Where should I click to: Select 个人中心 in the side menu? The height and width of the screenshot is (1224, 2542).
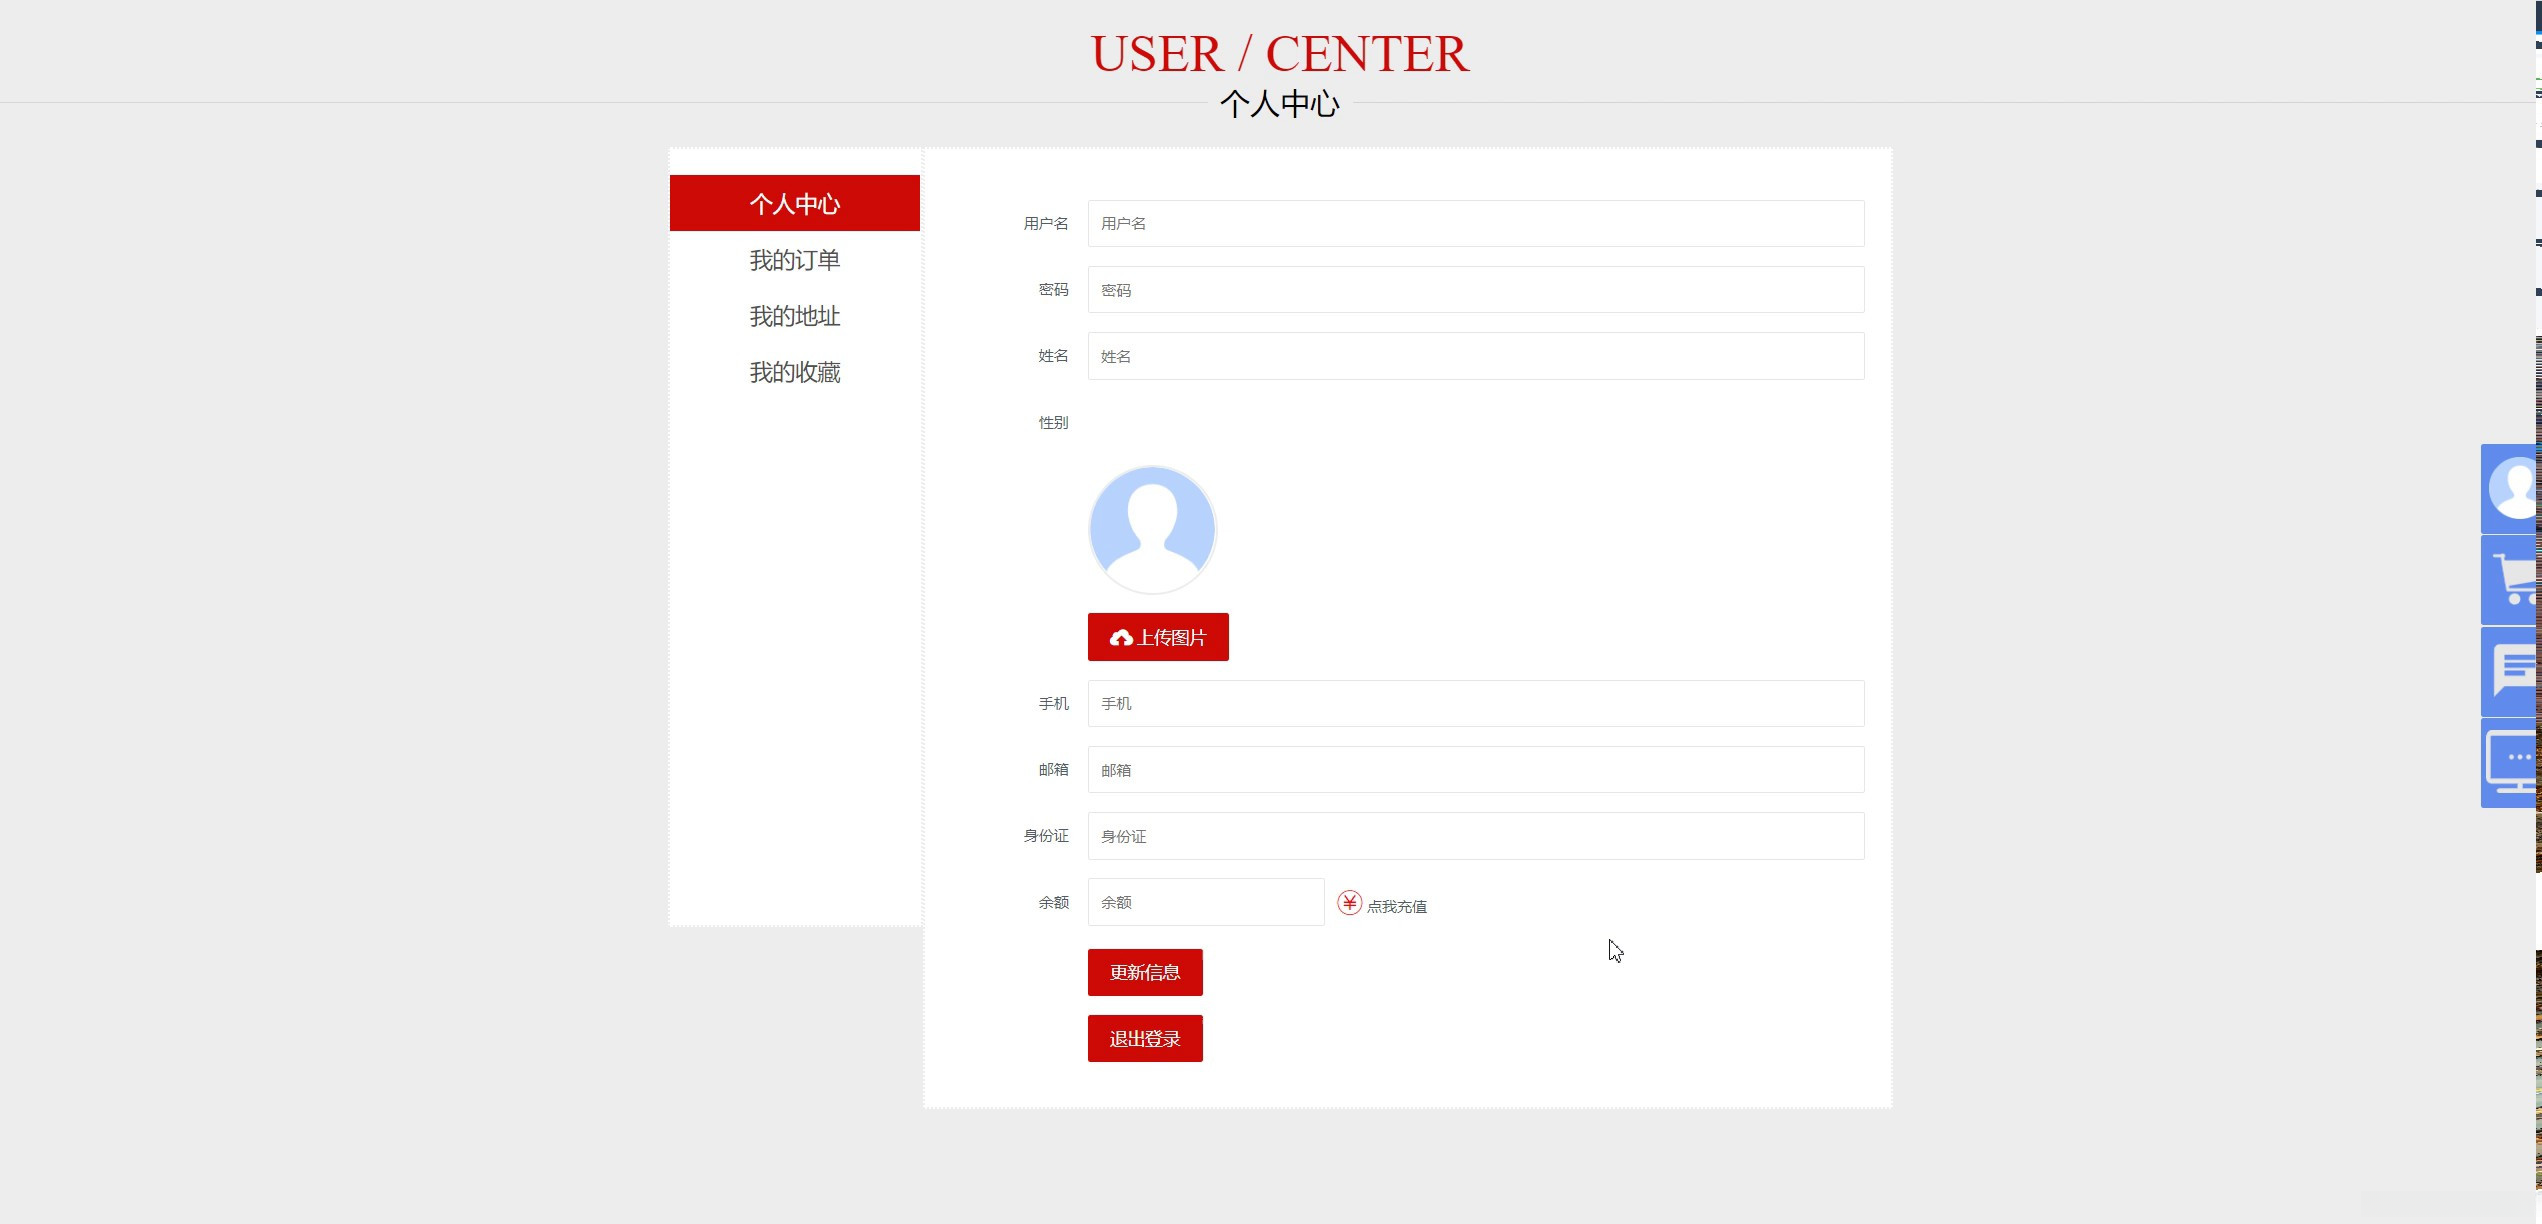click(794, 203)
